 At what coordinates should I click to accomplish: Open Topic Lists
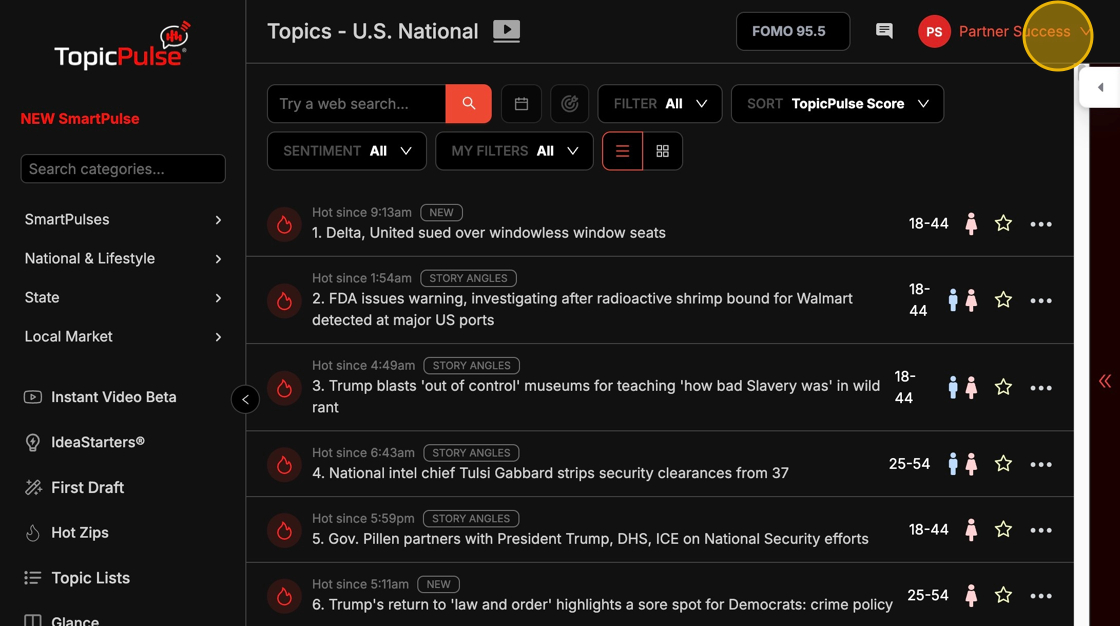76,577
